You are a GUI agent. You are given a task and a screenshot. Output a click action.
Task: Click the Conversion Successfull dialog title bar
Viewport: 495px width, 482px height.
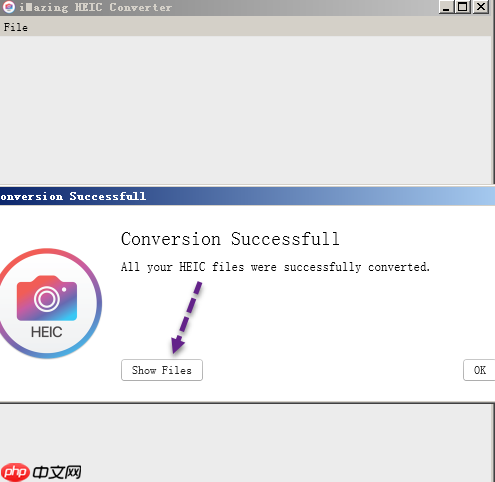point(247,196)
